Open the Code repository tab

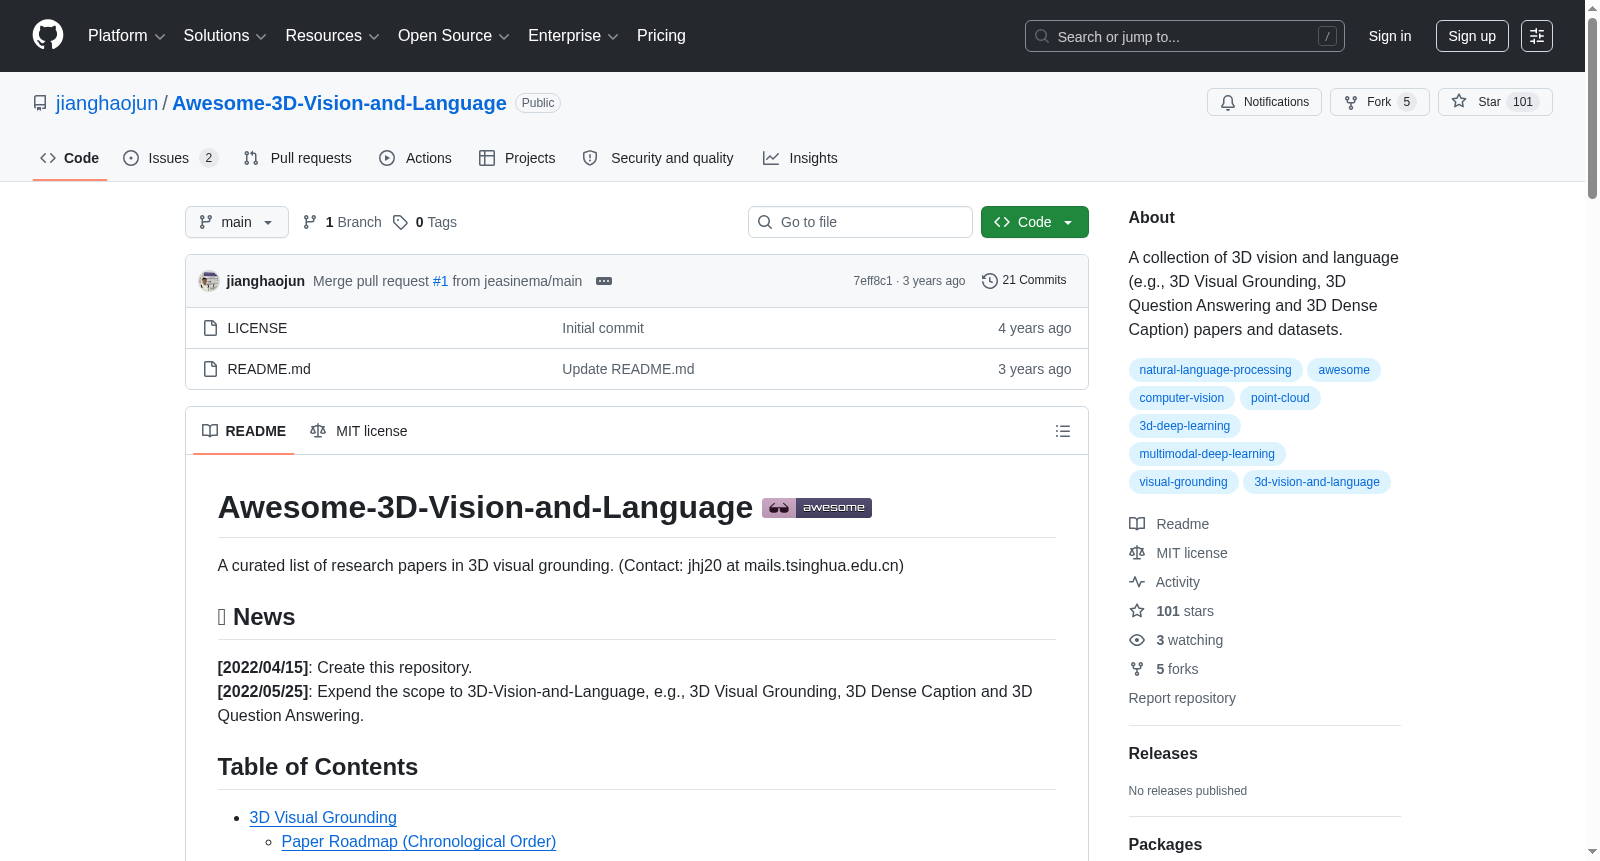[70, 158]
